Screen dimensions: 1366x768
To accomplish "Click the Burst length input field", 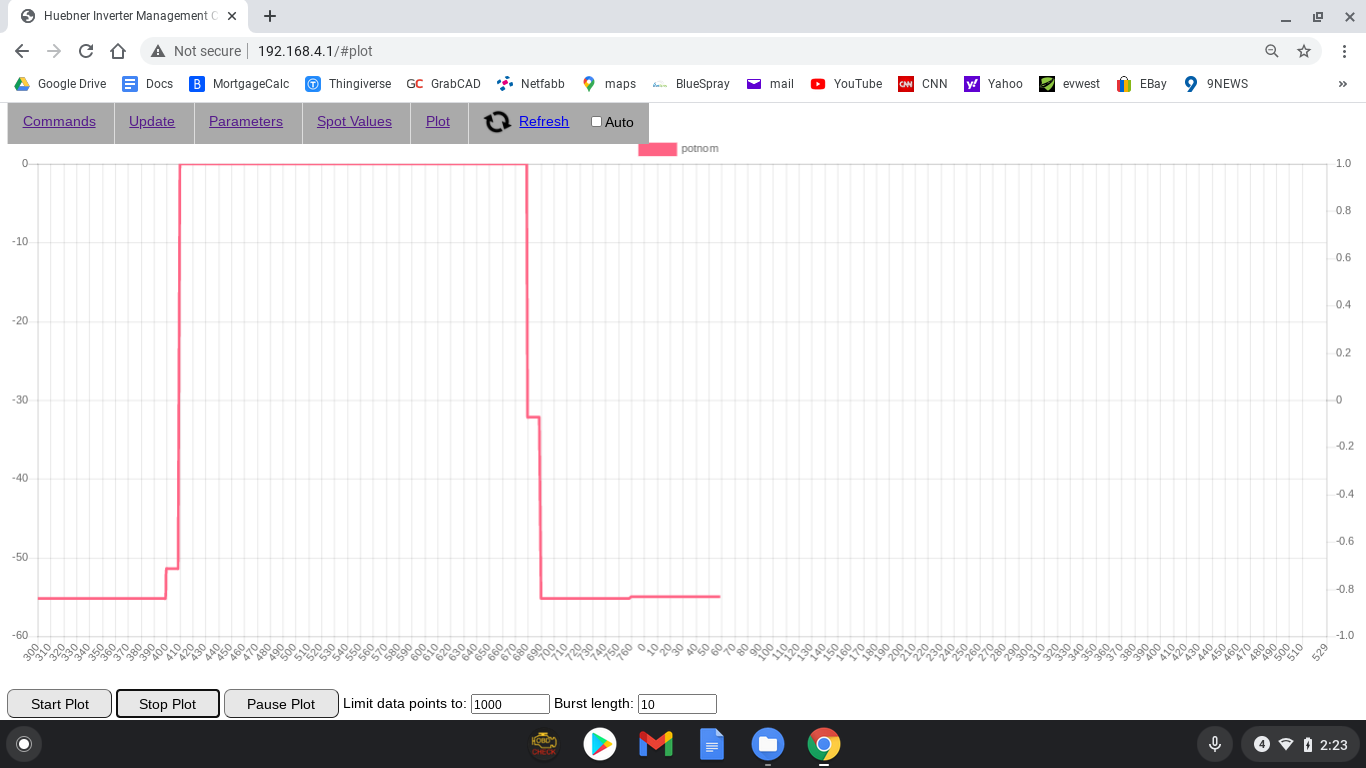I will click(677, 704).
